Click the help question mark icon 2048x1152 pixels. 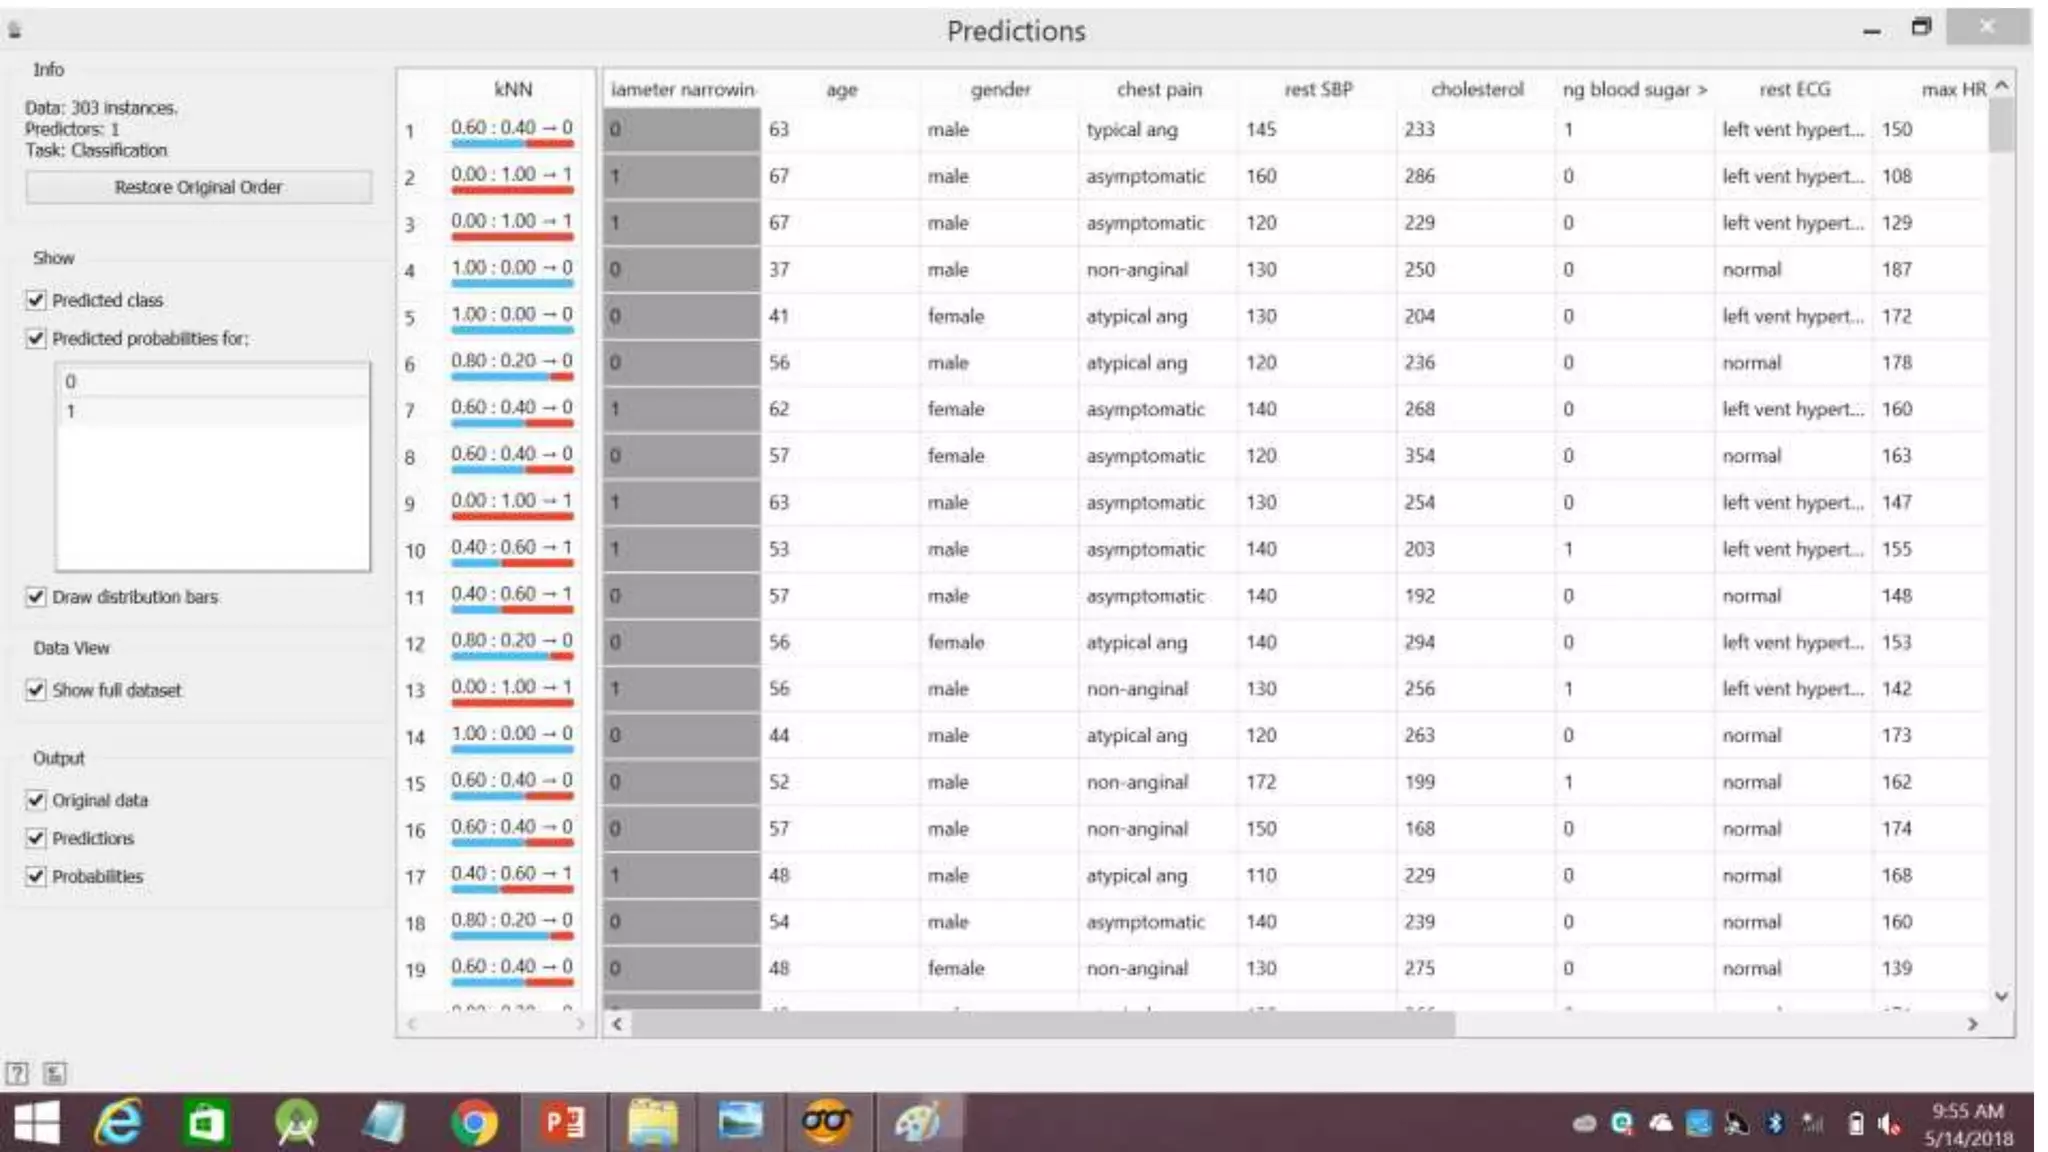(17, 1074)
